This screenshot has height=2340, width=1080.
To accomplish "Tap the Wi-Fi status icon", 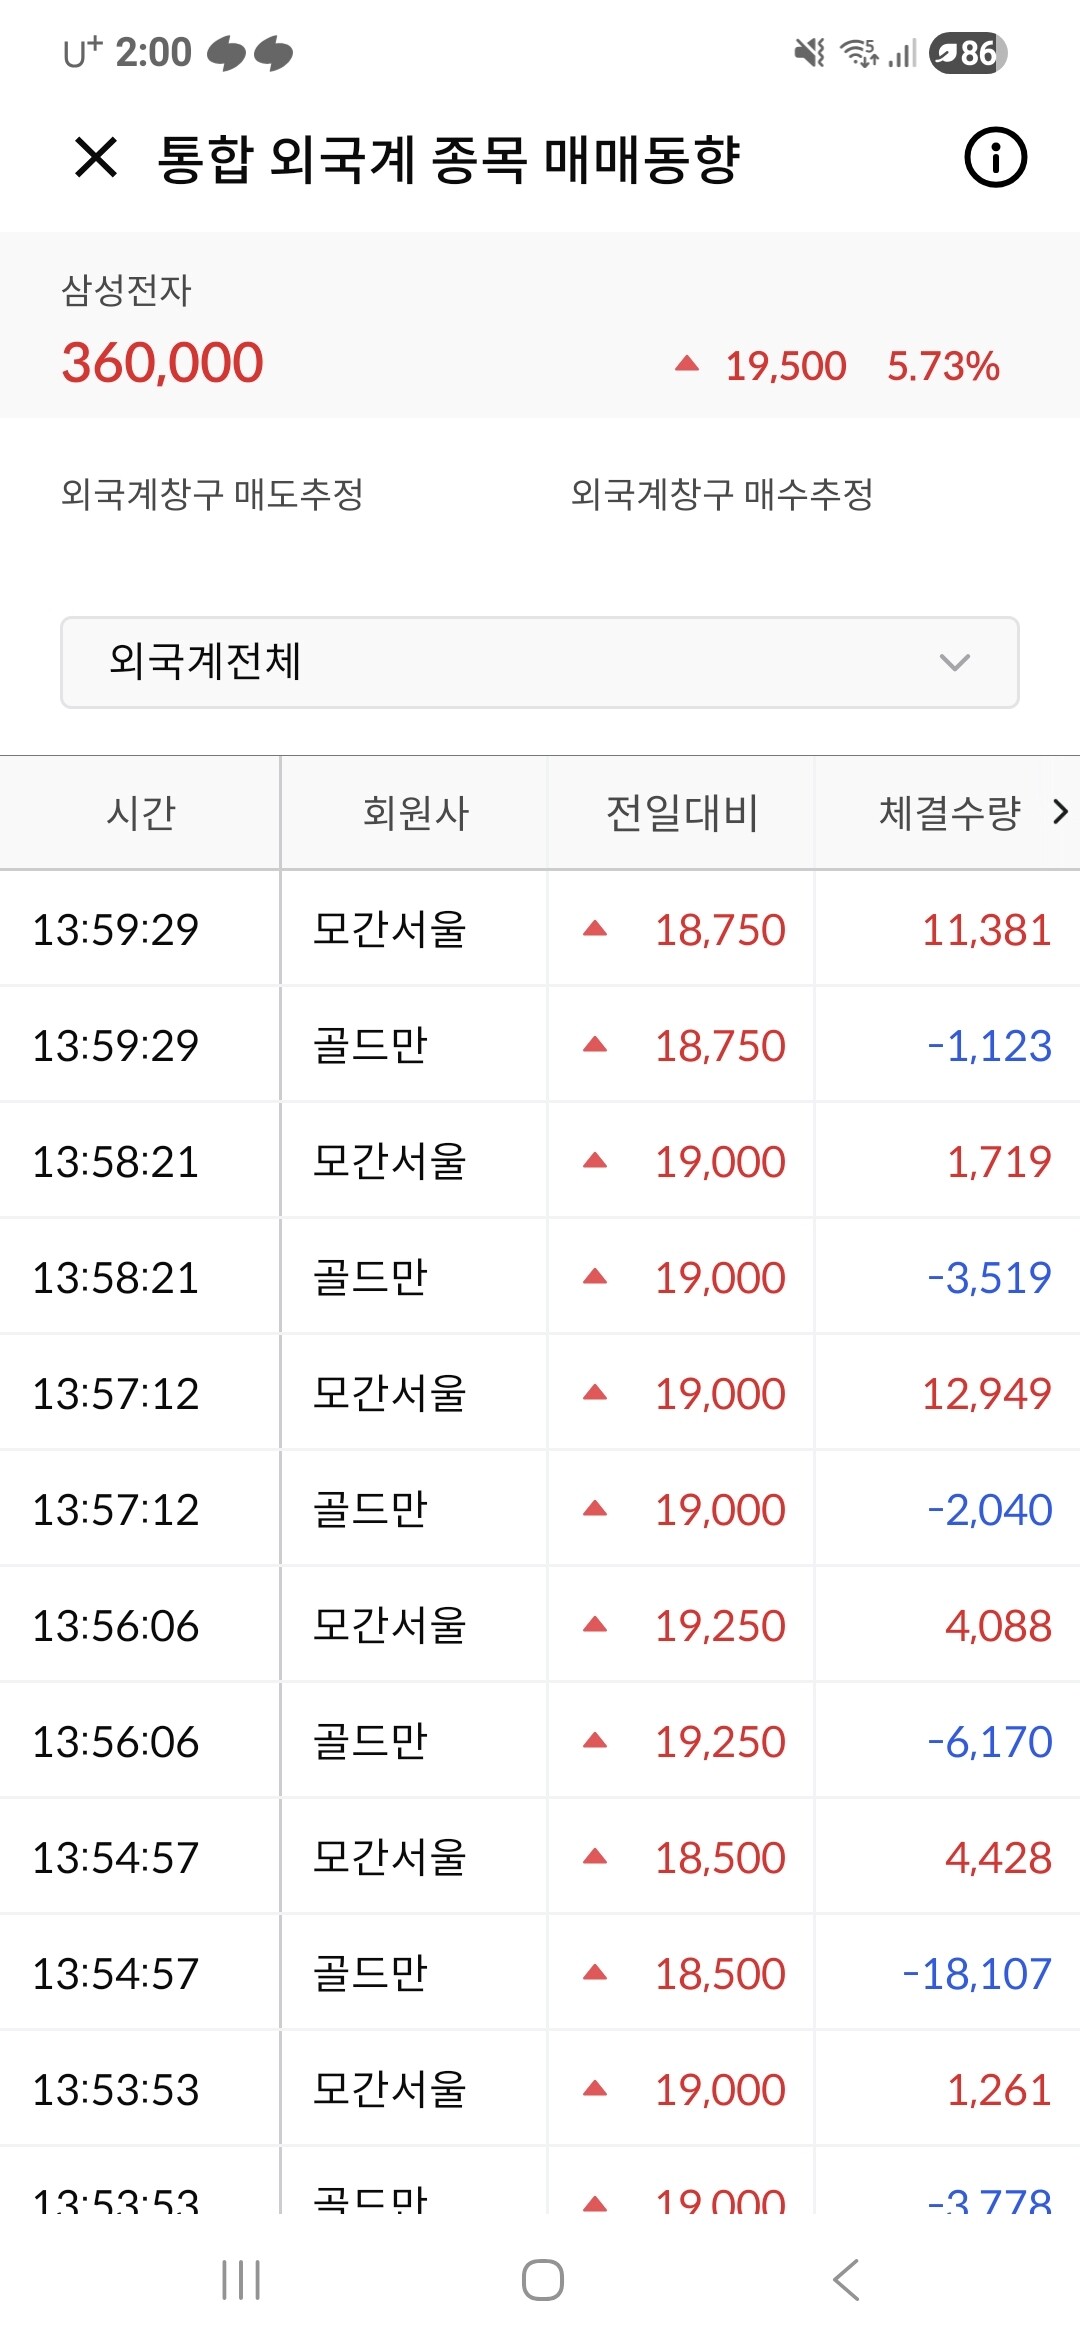I will pos(859,52).
